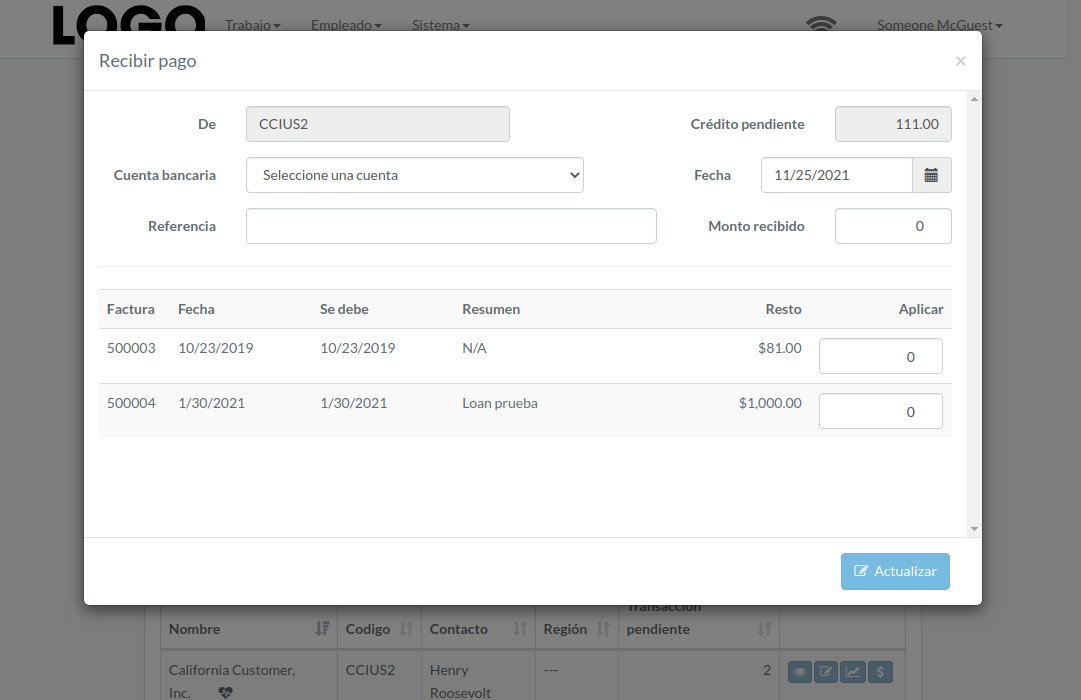Screen dimensions: 1081x700
Task: Click the Referencia text field
Action: 451,226
